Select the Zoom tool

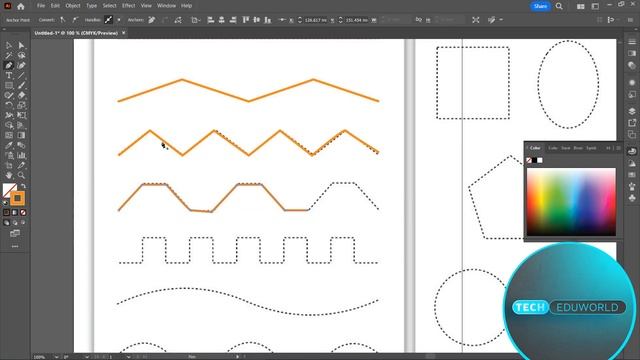pyautogui.click(x=21, y=176)
